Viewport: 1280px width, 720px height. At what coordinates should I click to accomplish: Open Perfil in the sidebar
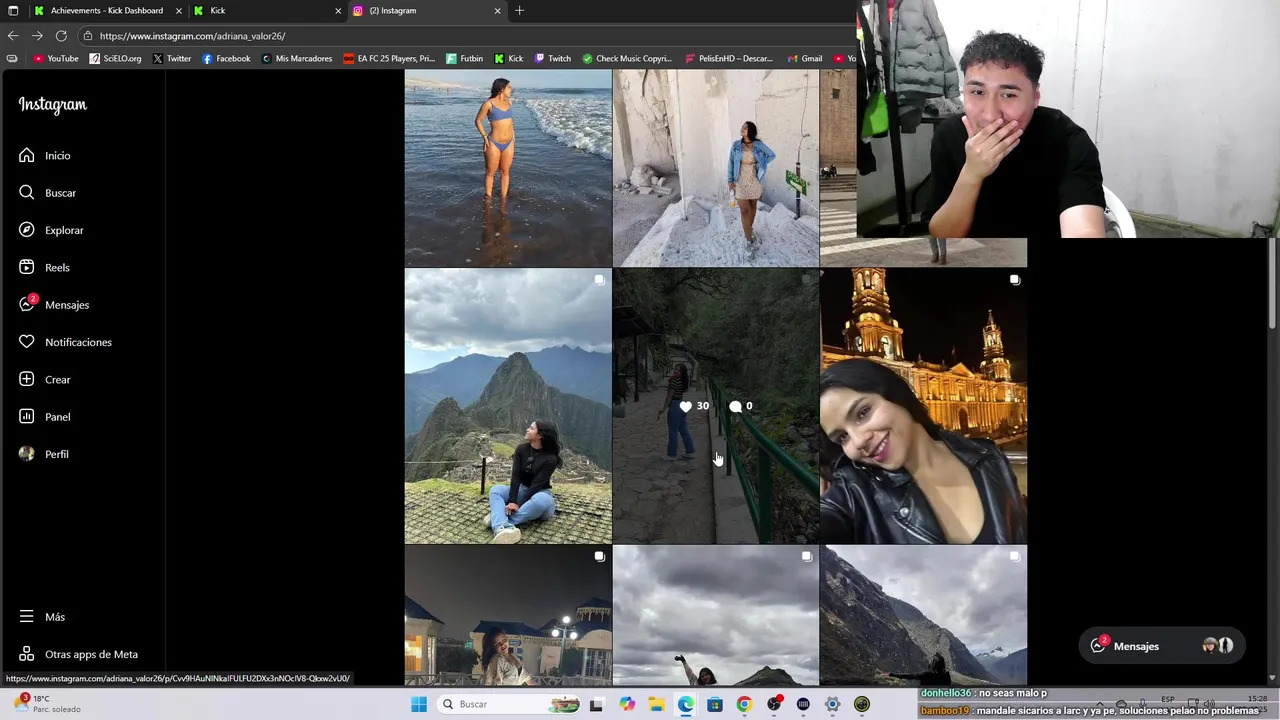(x=44, y=454)
